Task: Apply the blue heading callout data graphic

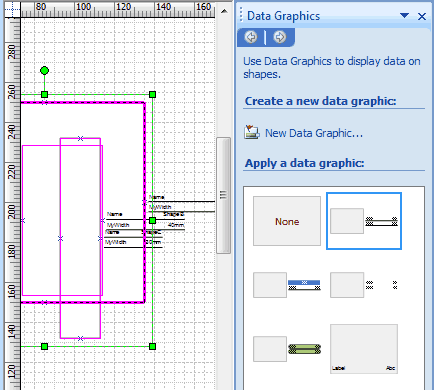Action: pyautogui.click(x=287, y=285)
